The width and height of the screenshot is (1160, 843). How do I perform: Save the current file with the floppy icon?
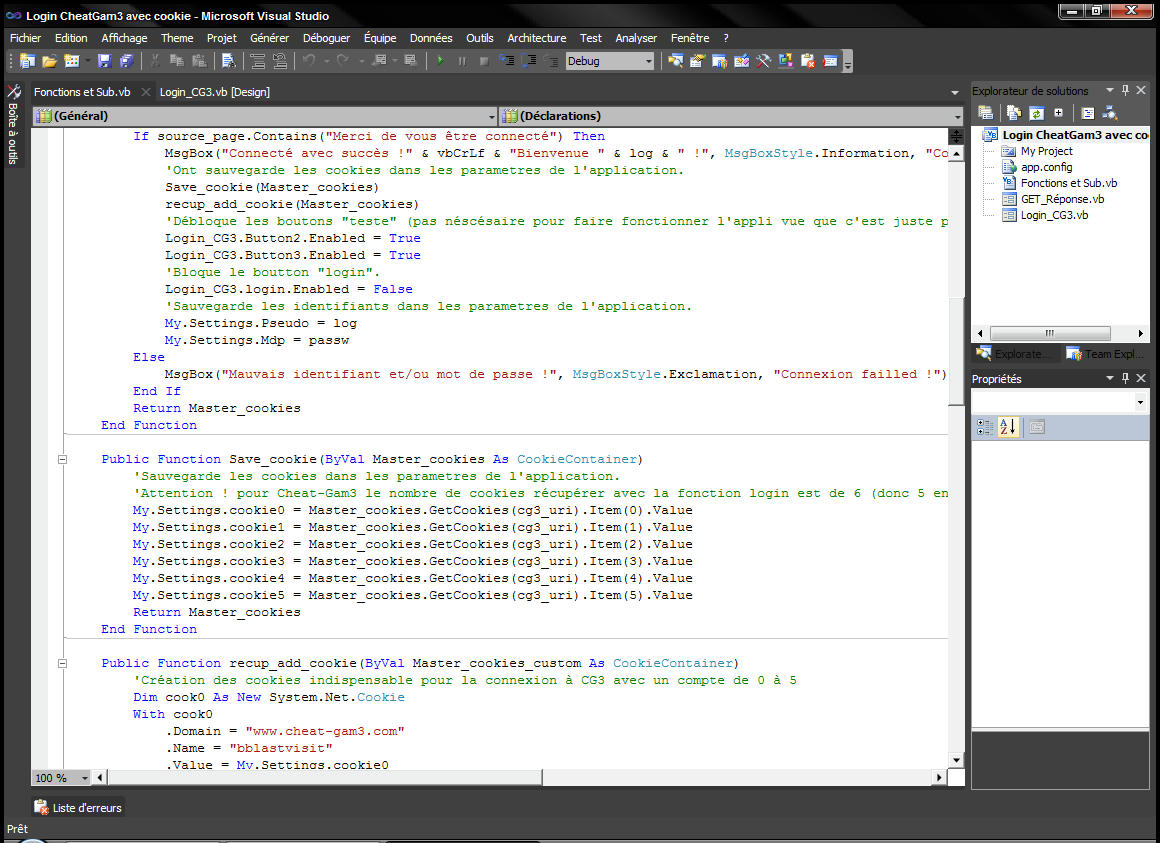[x=104, y=61]
